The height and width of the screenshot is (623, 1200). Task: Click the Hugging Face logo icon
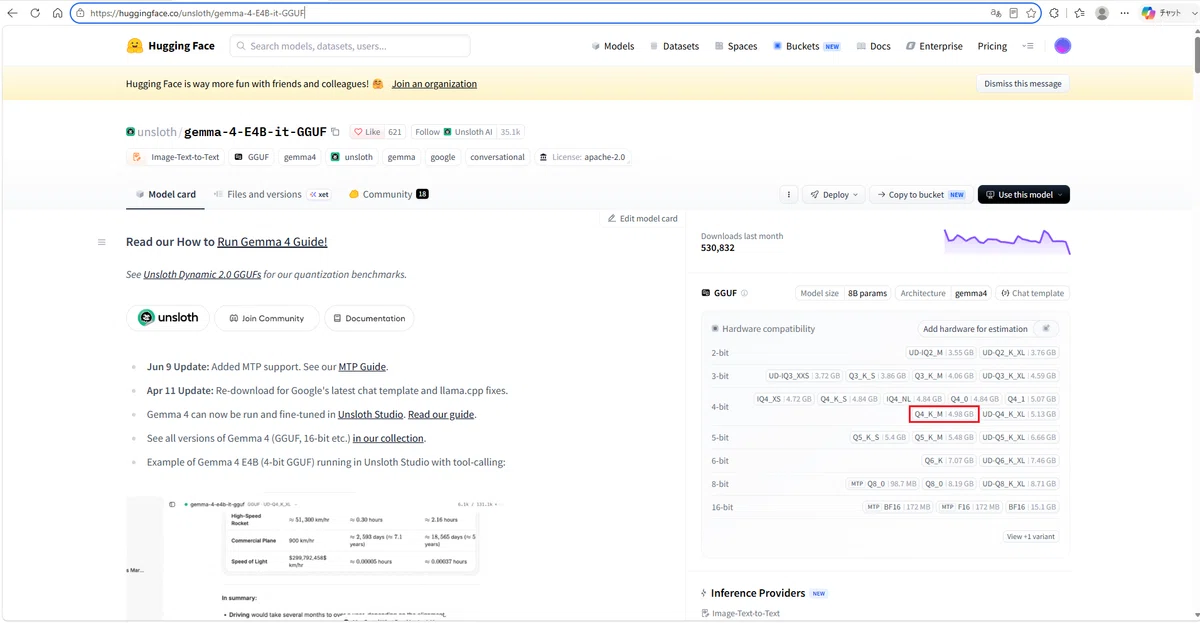click(134, 46)
